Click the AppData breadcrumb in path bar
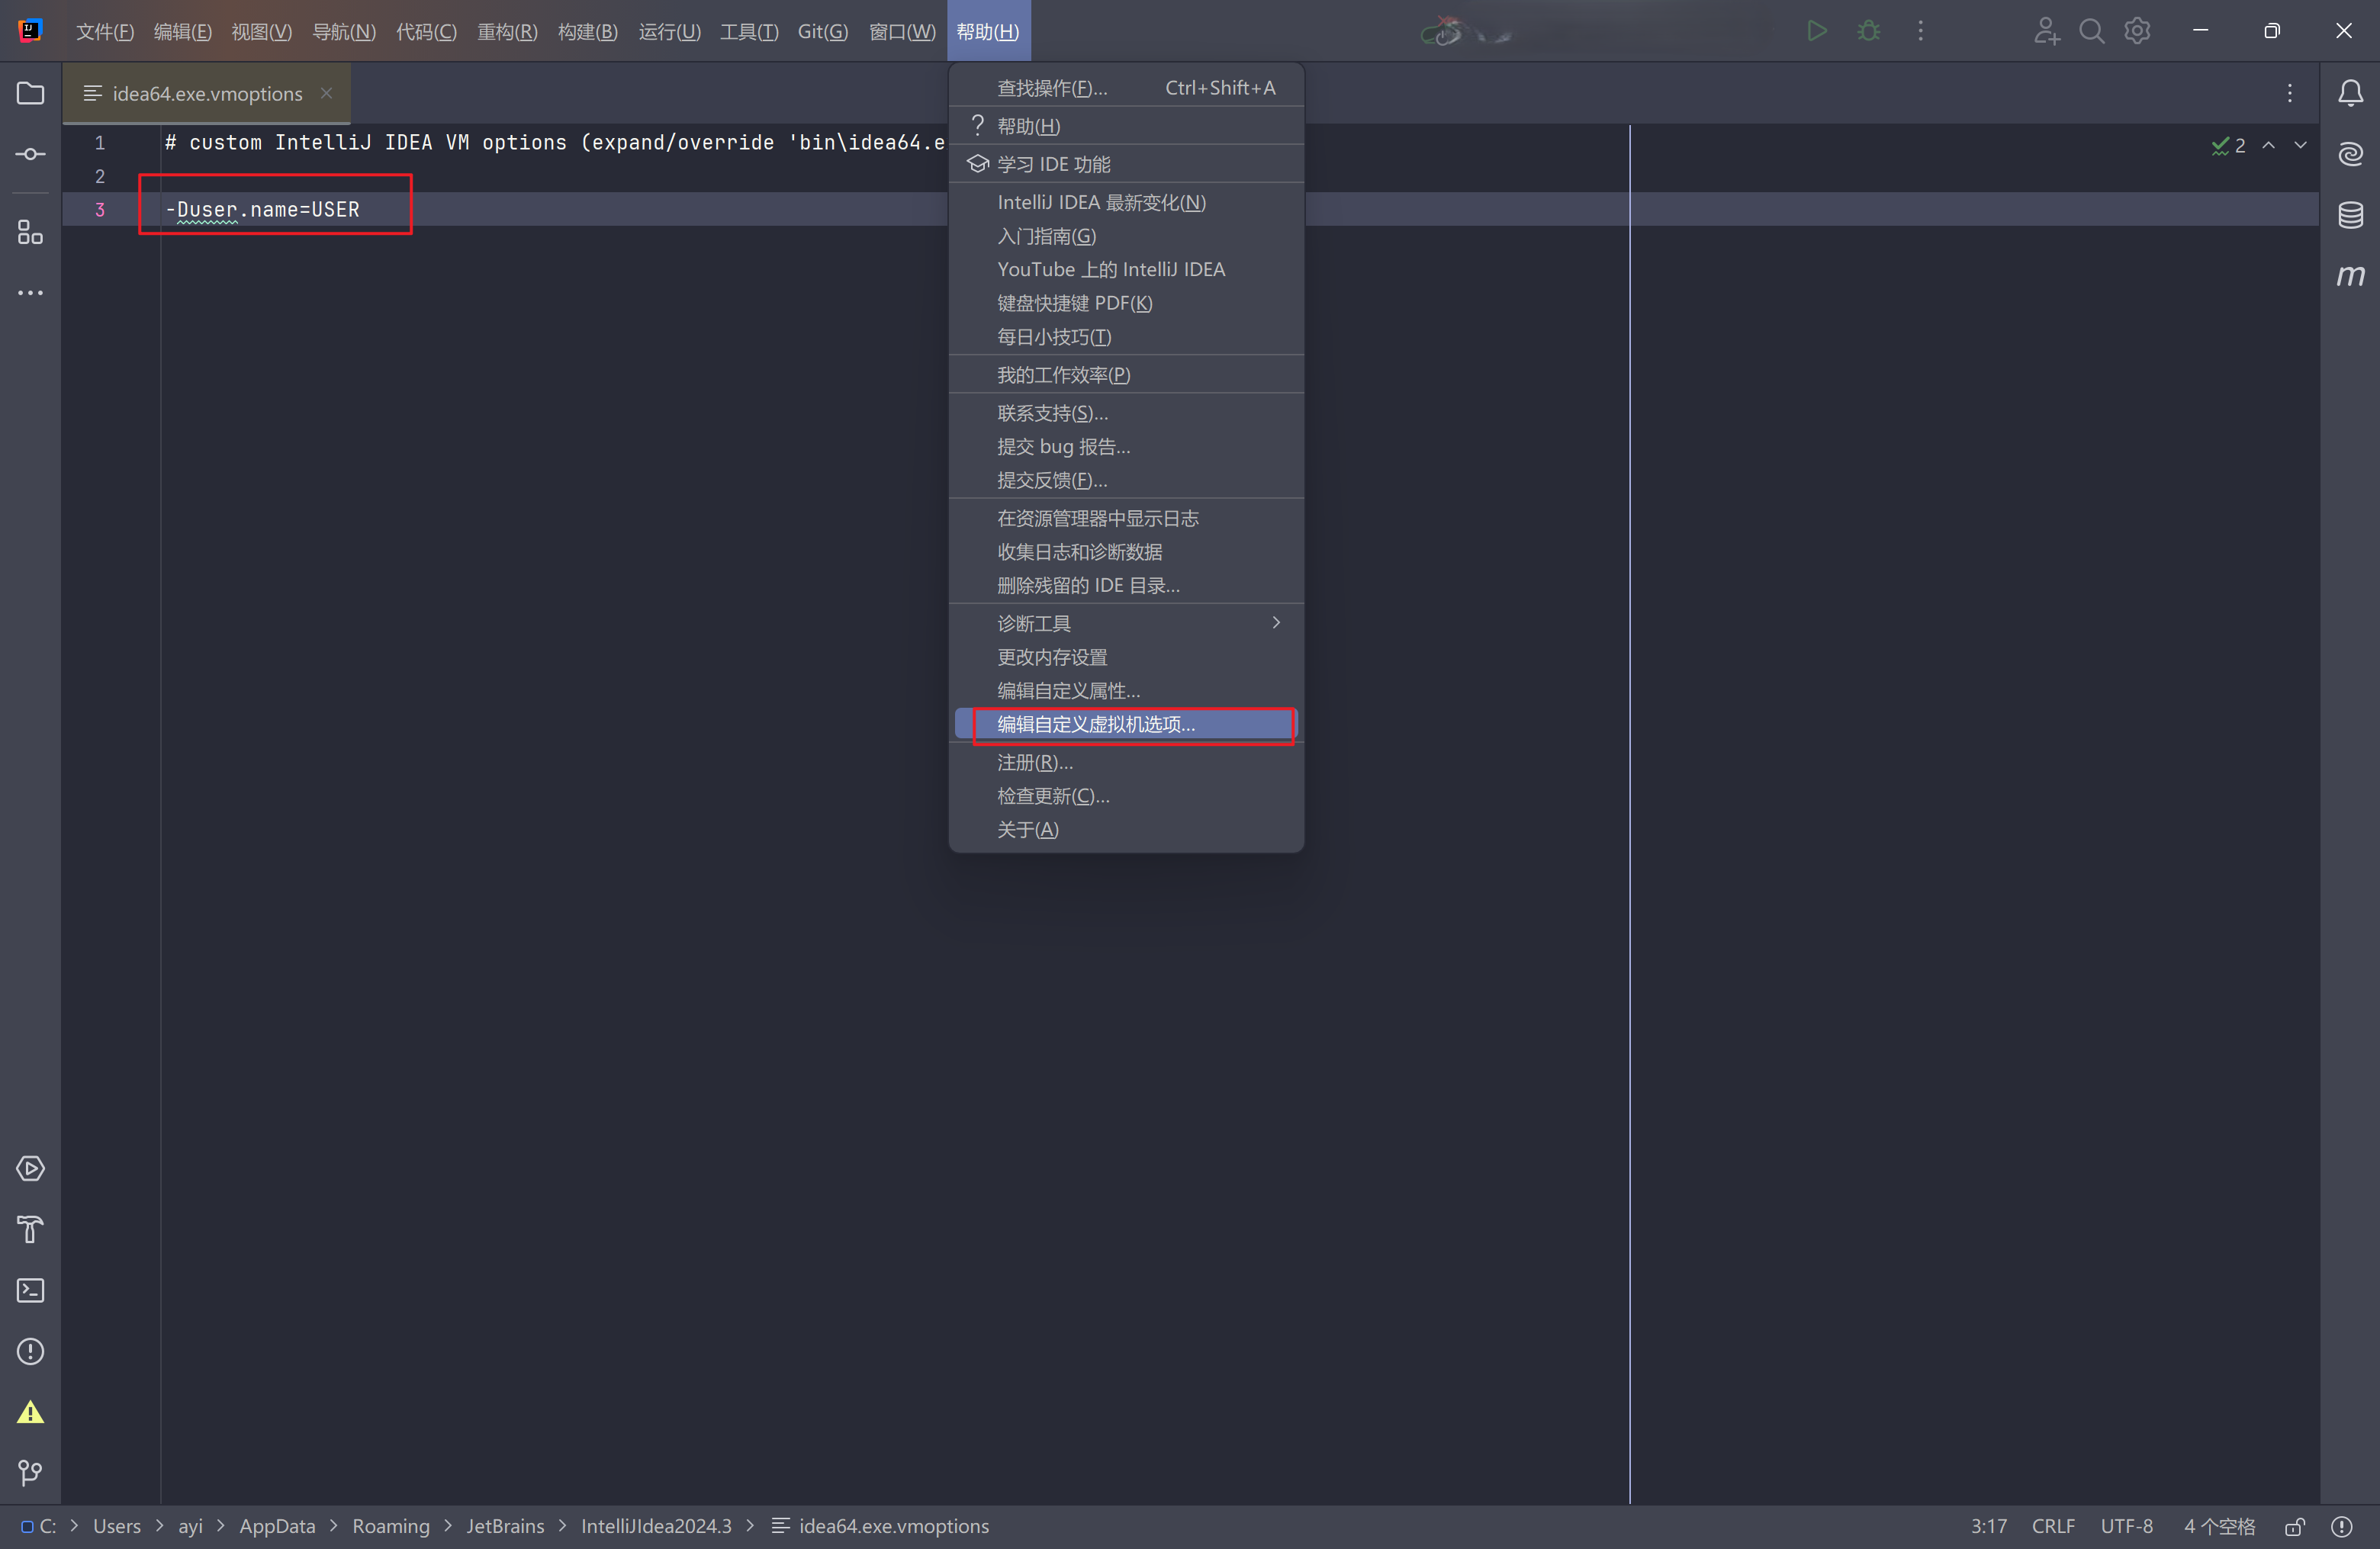Screen dimensions: 2380x1549 point(277,1526)
